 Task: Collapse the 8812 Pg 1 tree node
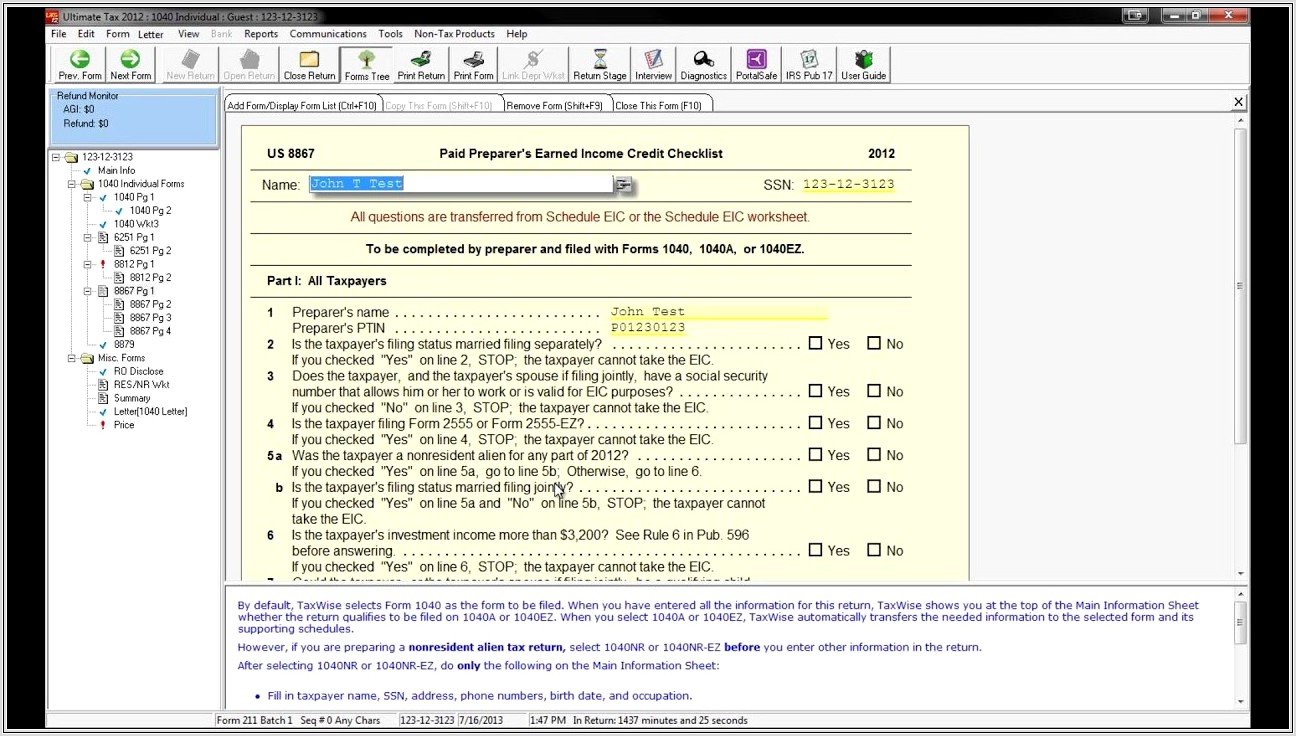pyautogui.click(x=88, y=264)
